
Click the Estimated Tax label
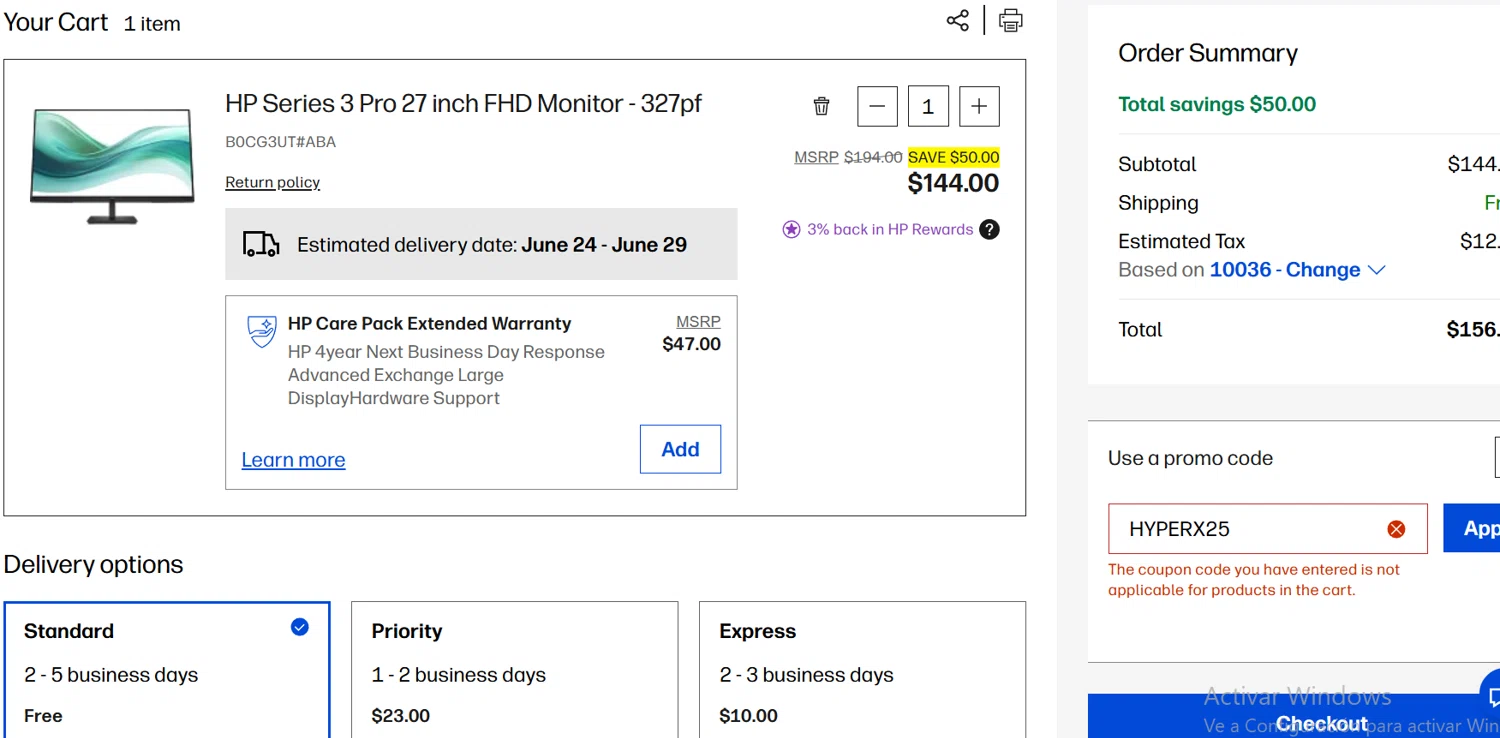click(x=1182, y=241)
